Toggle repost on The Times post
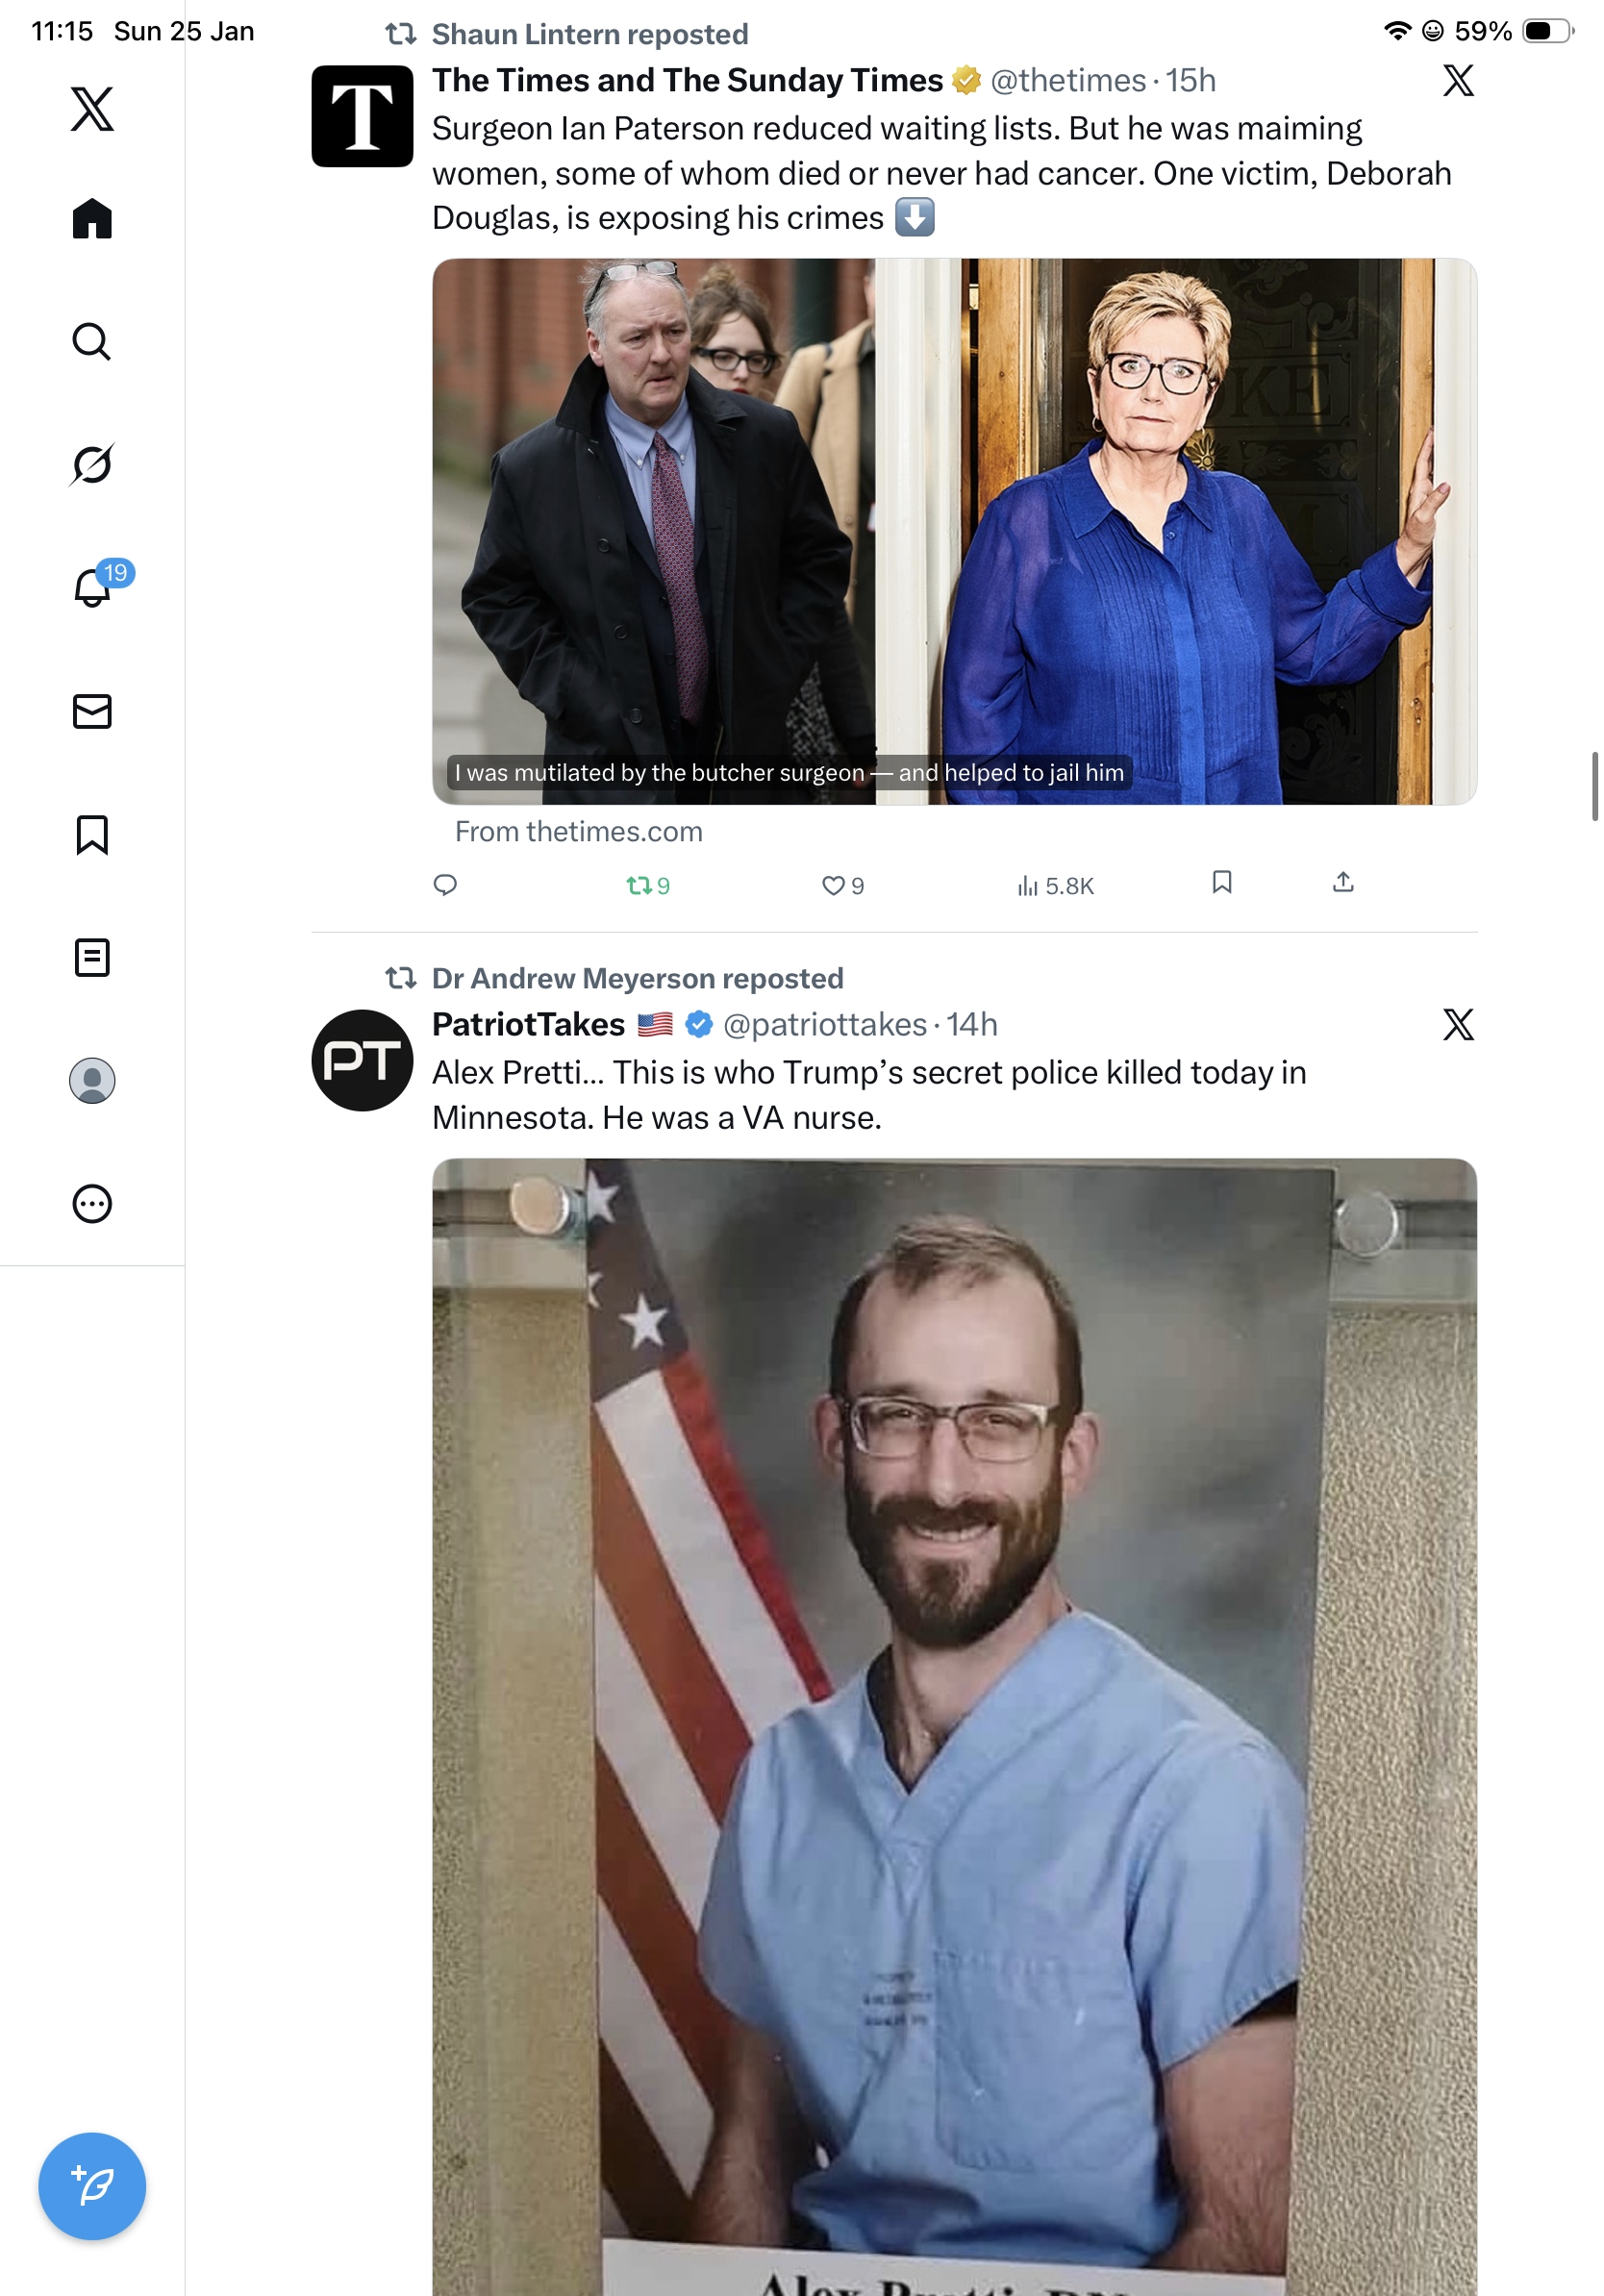 point(648,885)
